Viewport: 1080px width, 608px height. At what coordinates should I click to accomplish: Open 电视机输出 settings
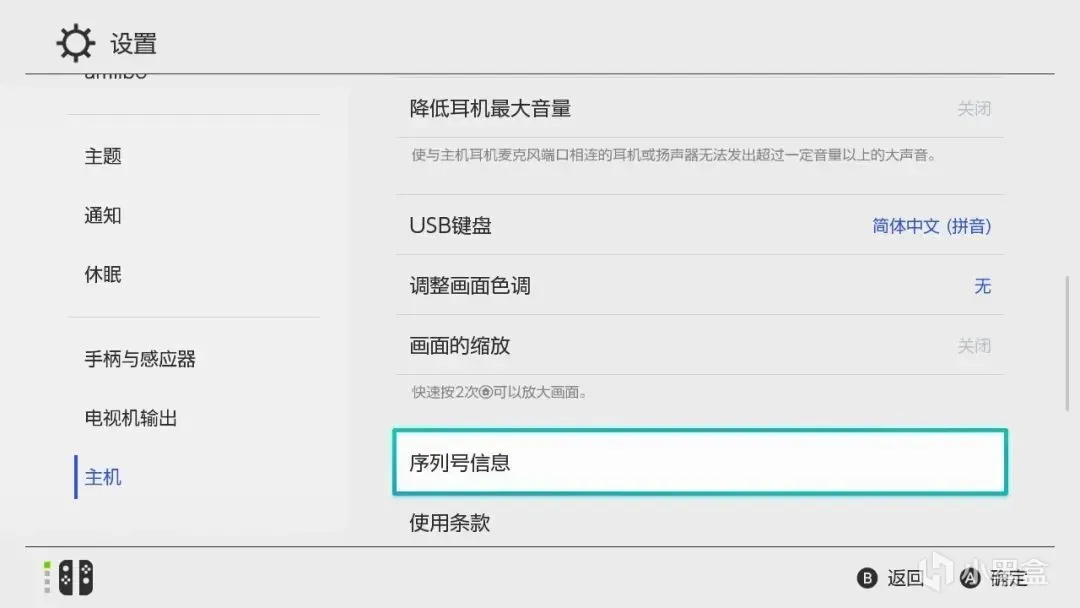131,418
